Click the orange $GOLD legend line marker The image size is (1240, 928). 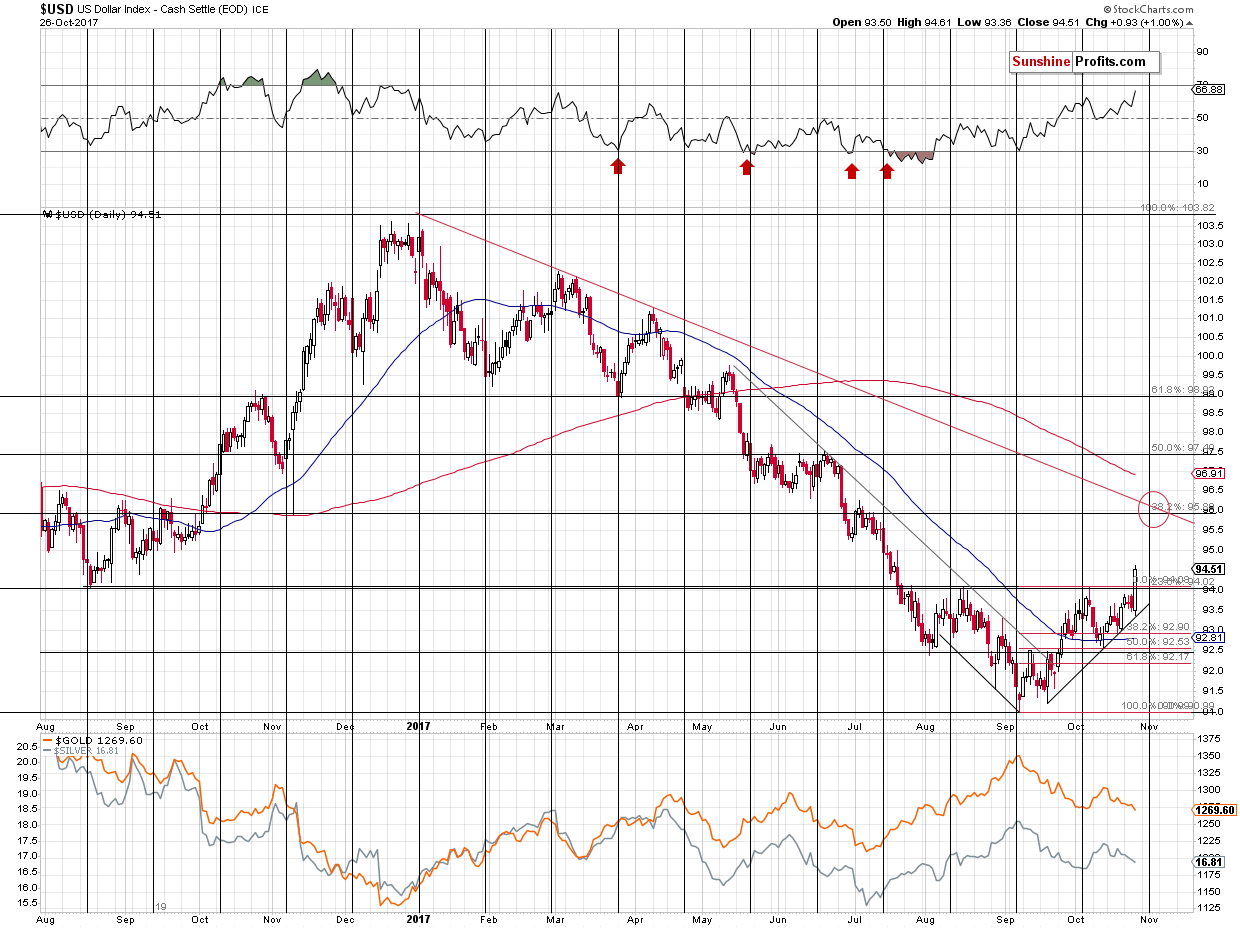48,741
